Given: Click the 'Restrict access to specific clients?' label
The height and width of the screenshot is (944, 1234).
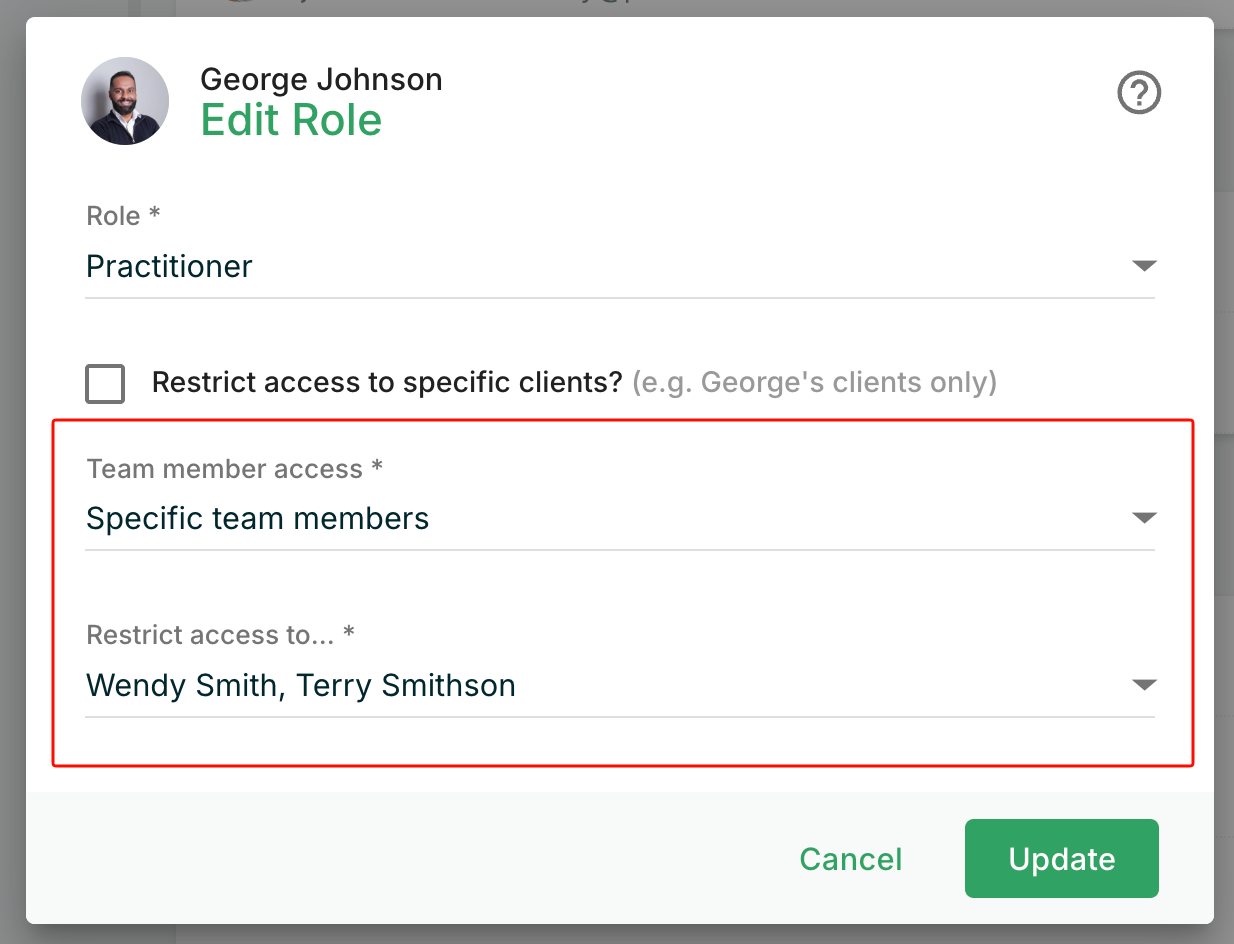Looking at the screenshot, I should [x=387, y=382].
